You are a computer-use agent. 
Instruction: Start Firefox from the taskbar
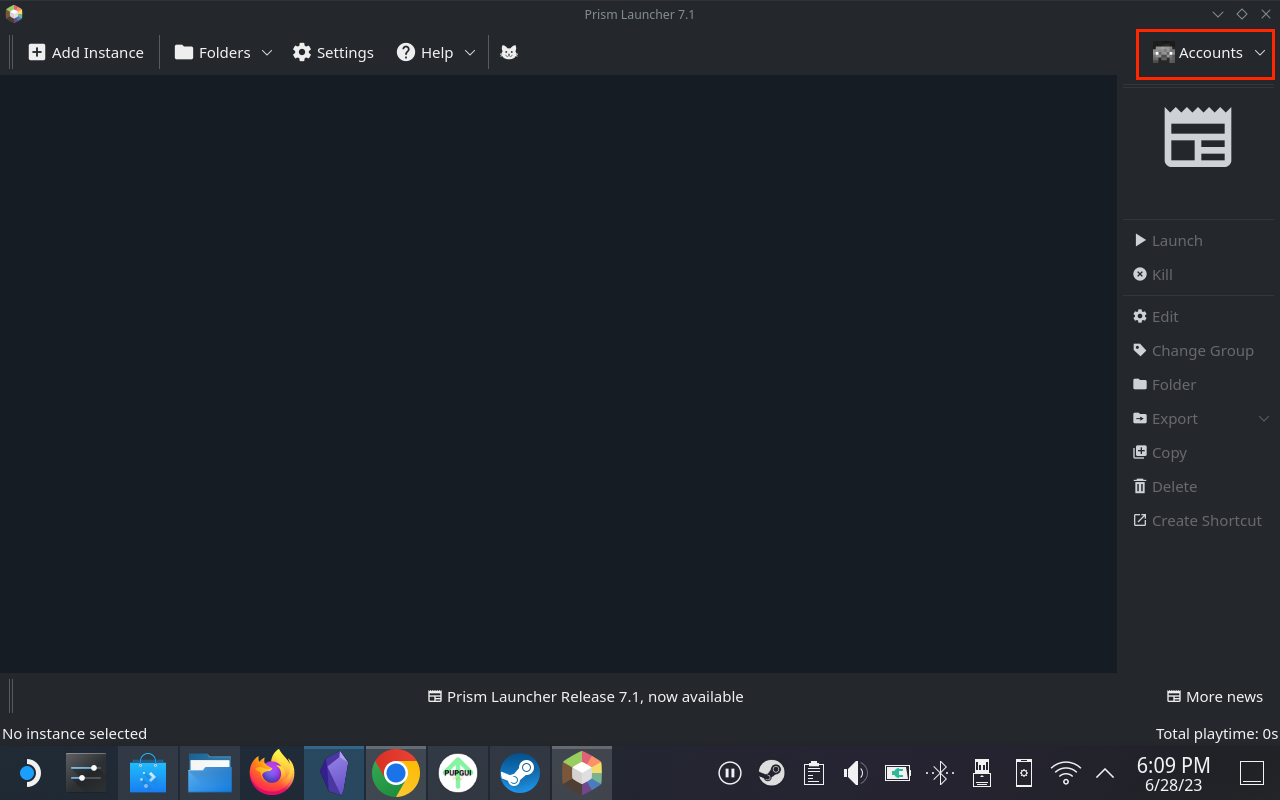(x=272, y=772)
